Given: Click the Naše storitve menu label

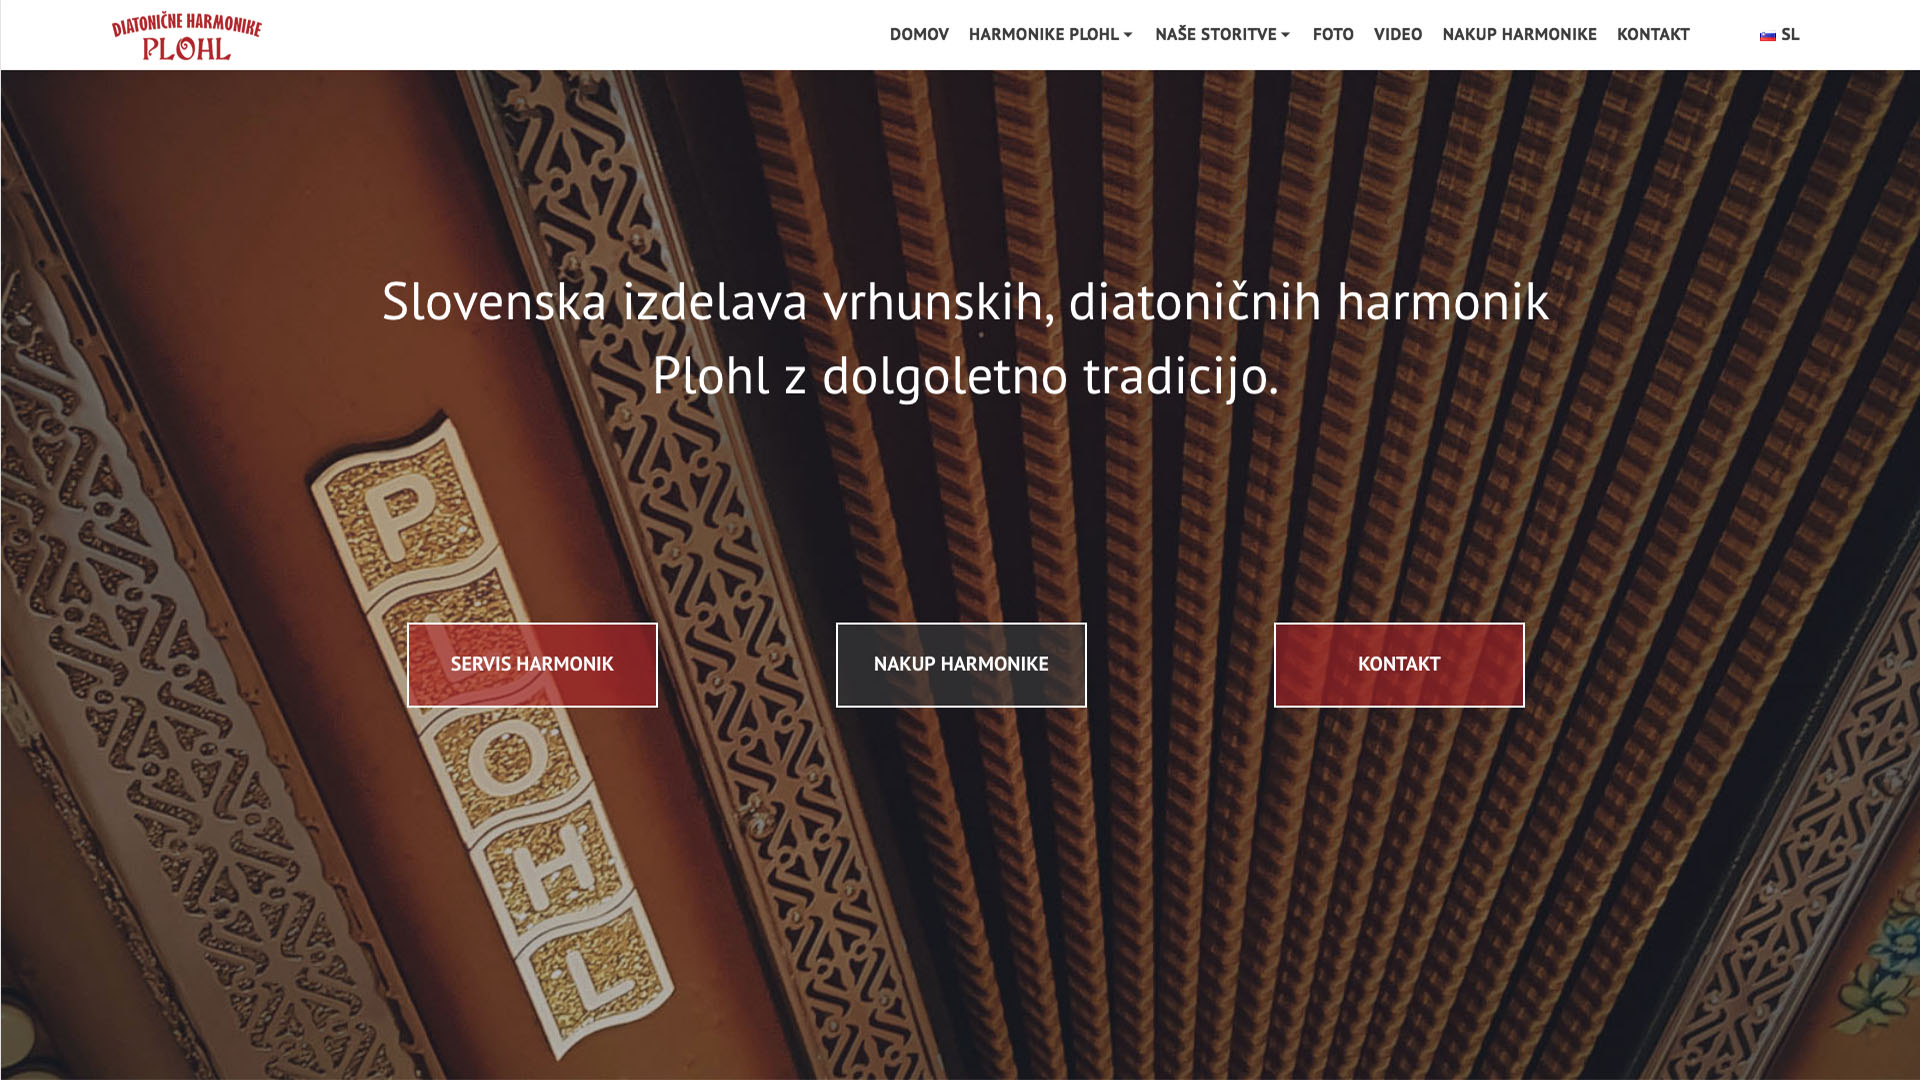Looking at the screenshot, I should tap(1215, 34).
